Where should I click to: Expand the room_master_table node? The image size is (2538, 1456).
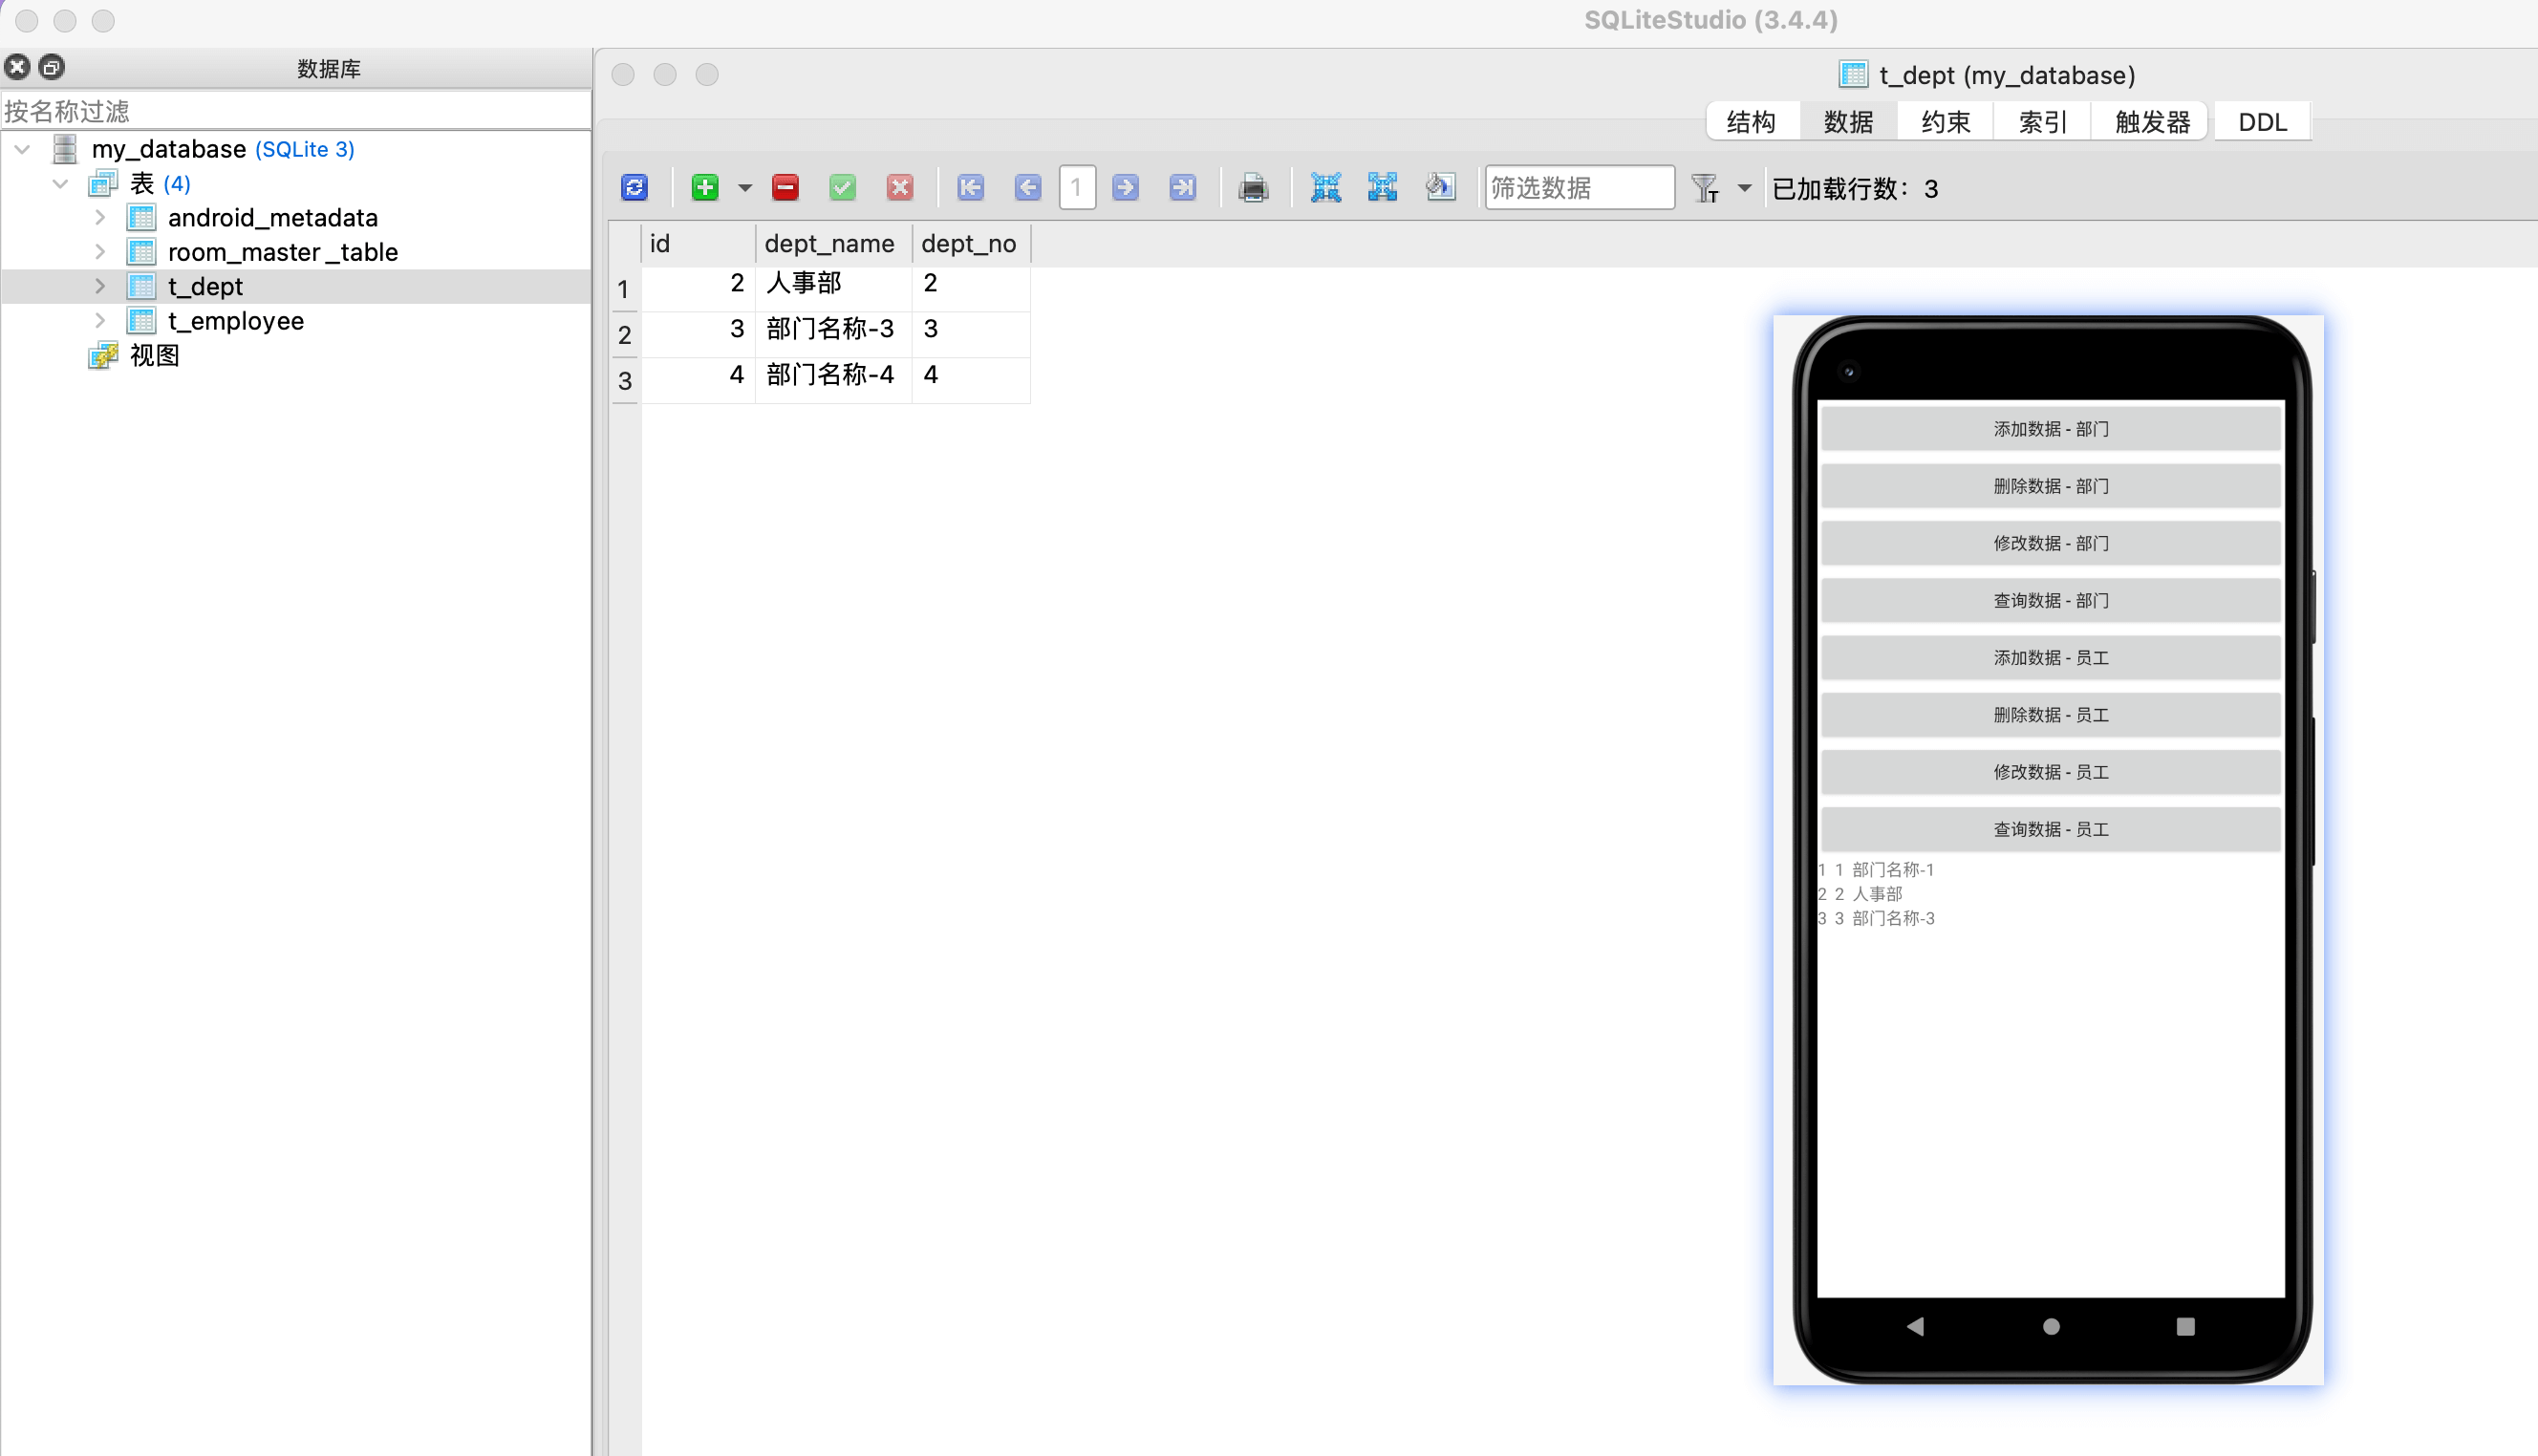pos(100,251)
